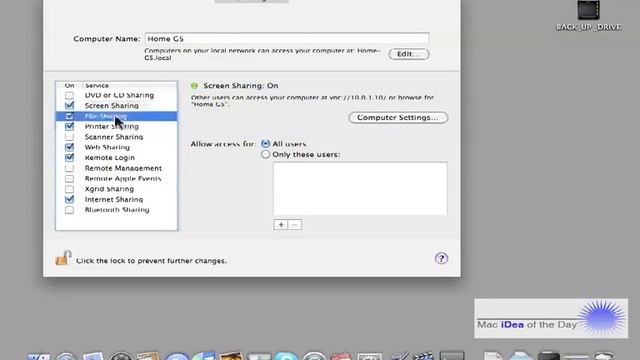The image size is (640, 360).
Task: Select the "Web Sharing" service label
Action: pos(107,147)
